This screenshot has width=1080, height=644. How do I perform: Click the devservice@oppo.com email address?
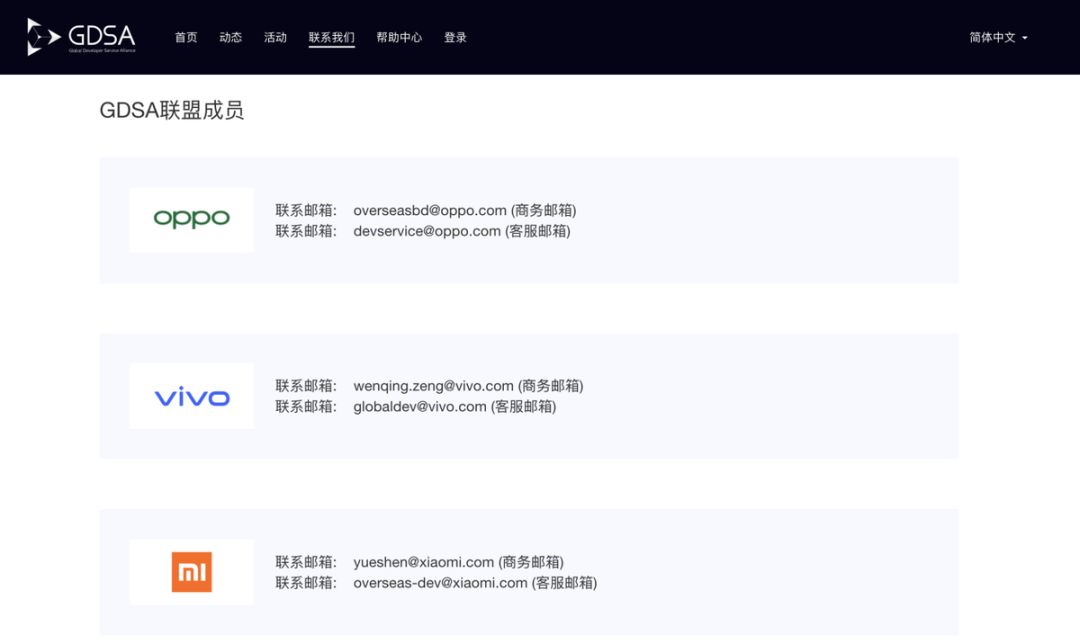pos(427,231)
